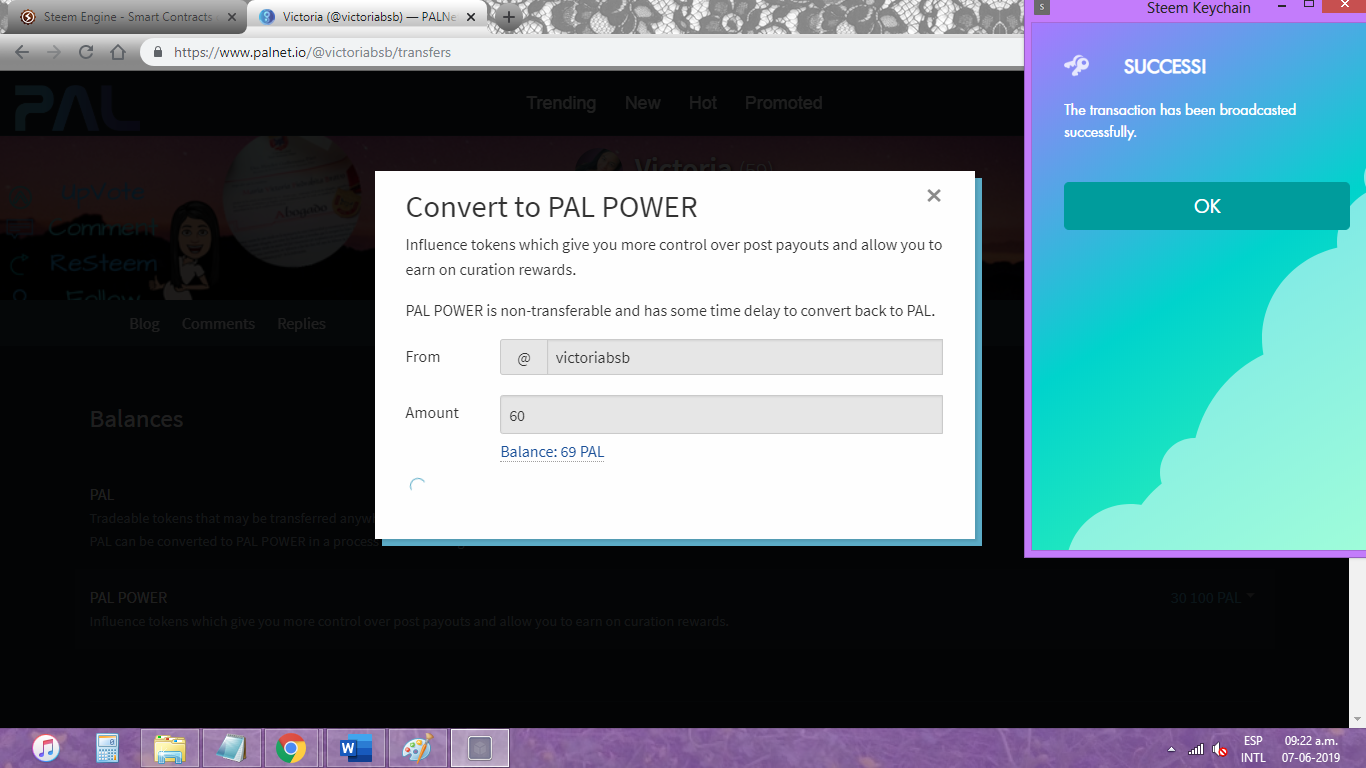Click the Steem Keychain key icon
Viewport: 1366px width, 768px height.
(1077, 66)
